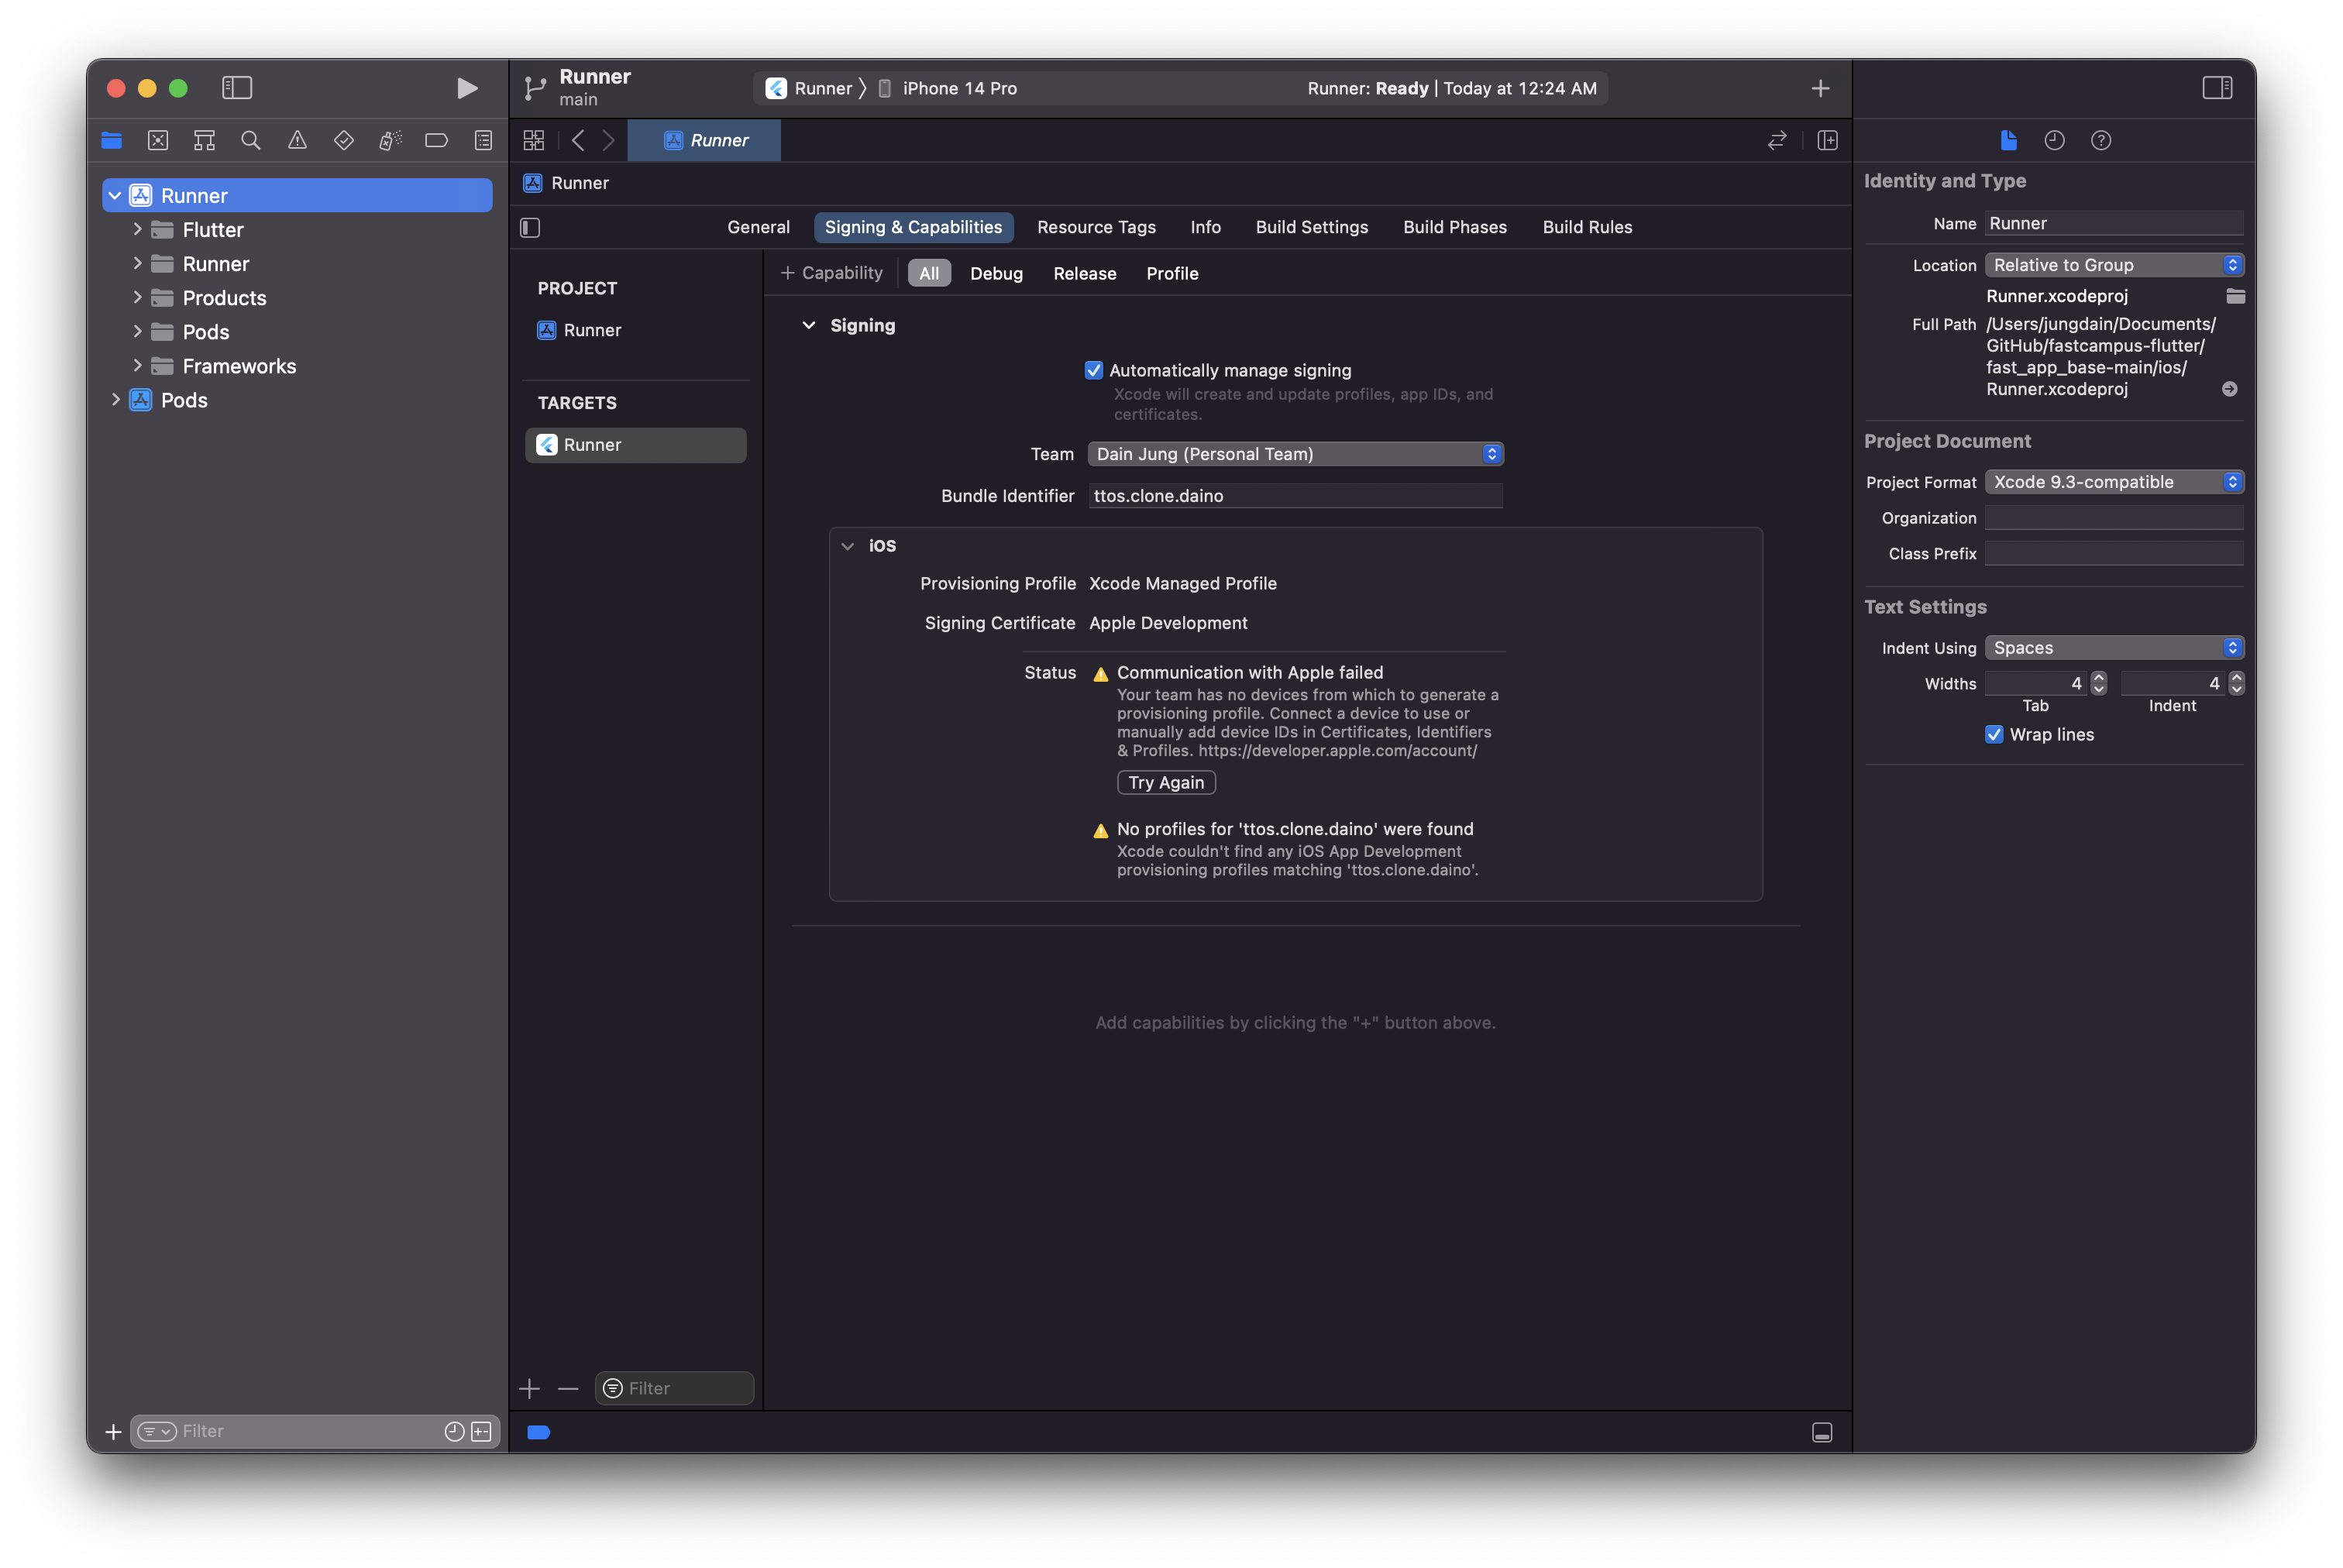Image resolution: width=2343 pixels, height=1568 pixels.
Task: Hide the project and targets list
Action: click(530, 228)
